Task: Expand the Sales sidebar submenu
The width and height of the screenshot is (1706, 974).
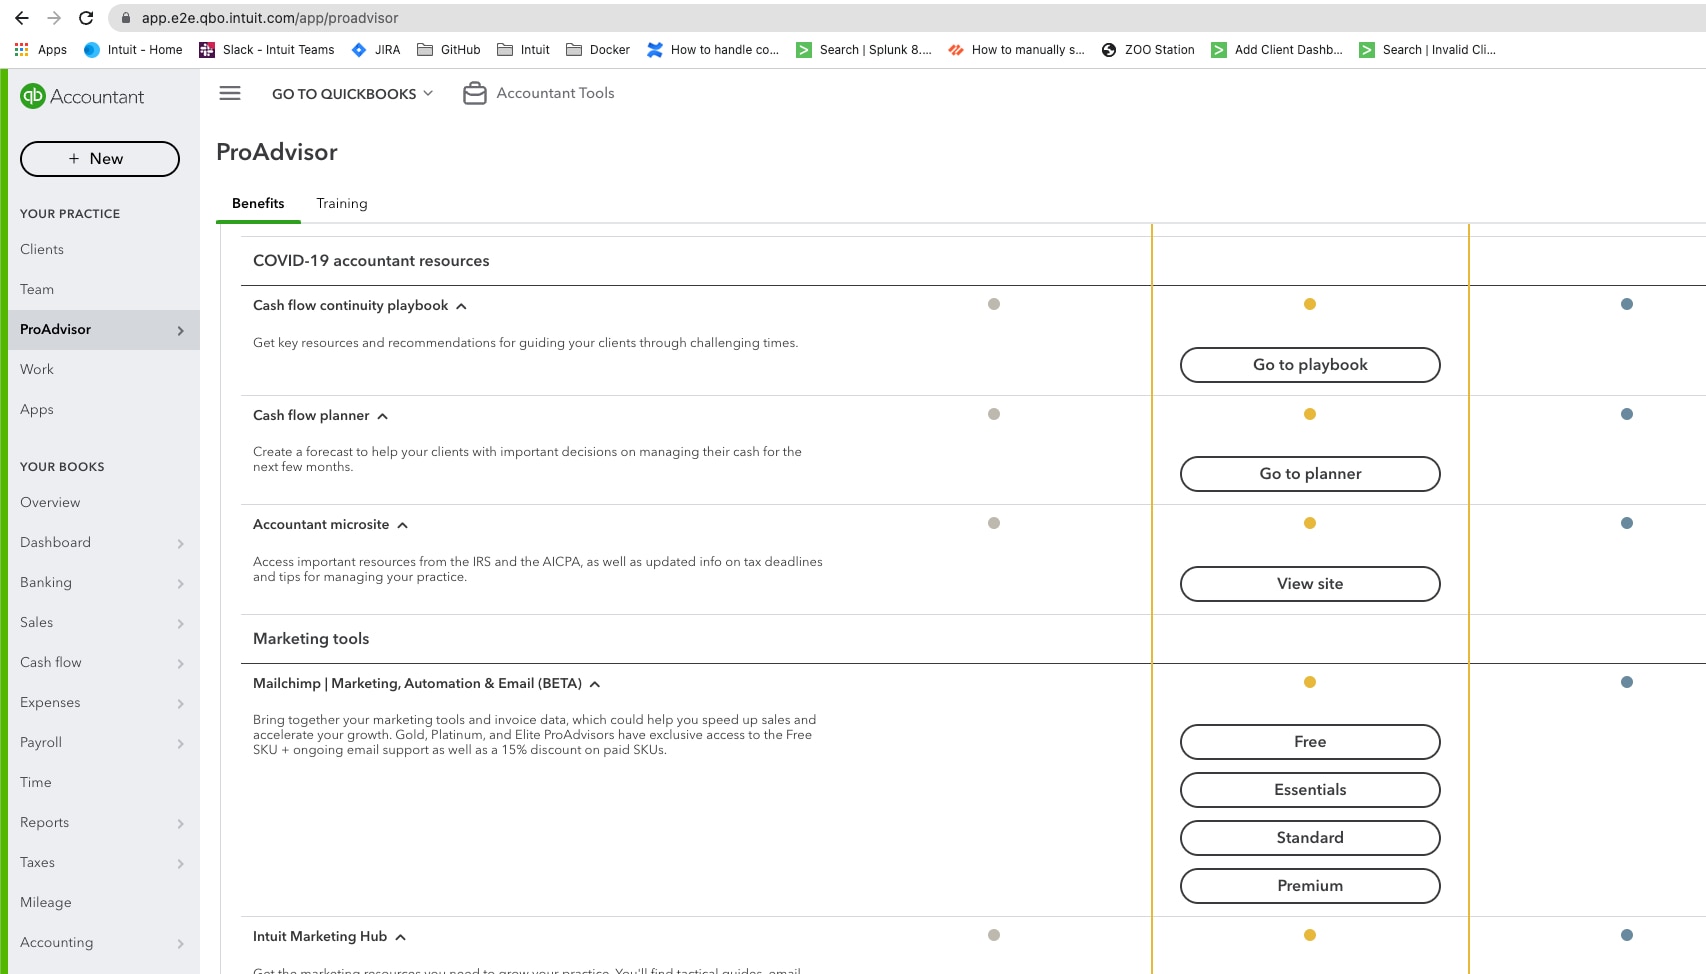Action: click(x=181, y=623)
